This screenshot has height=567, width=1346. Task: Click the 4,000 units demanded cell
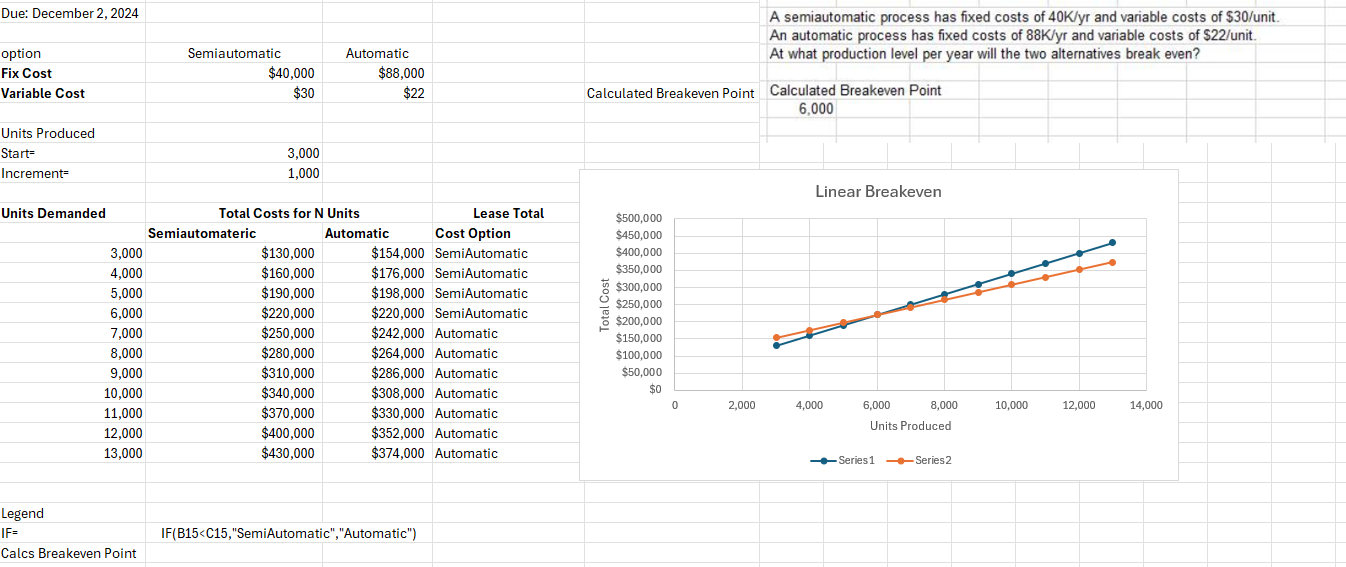pyautogui.click(x=125, y=273)
